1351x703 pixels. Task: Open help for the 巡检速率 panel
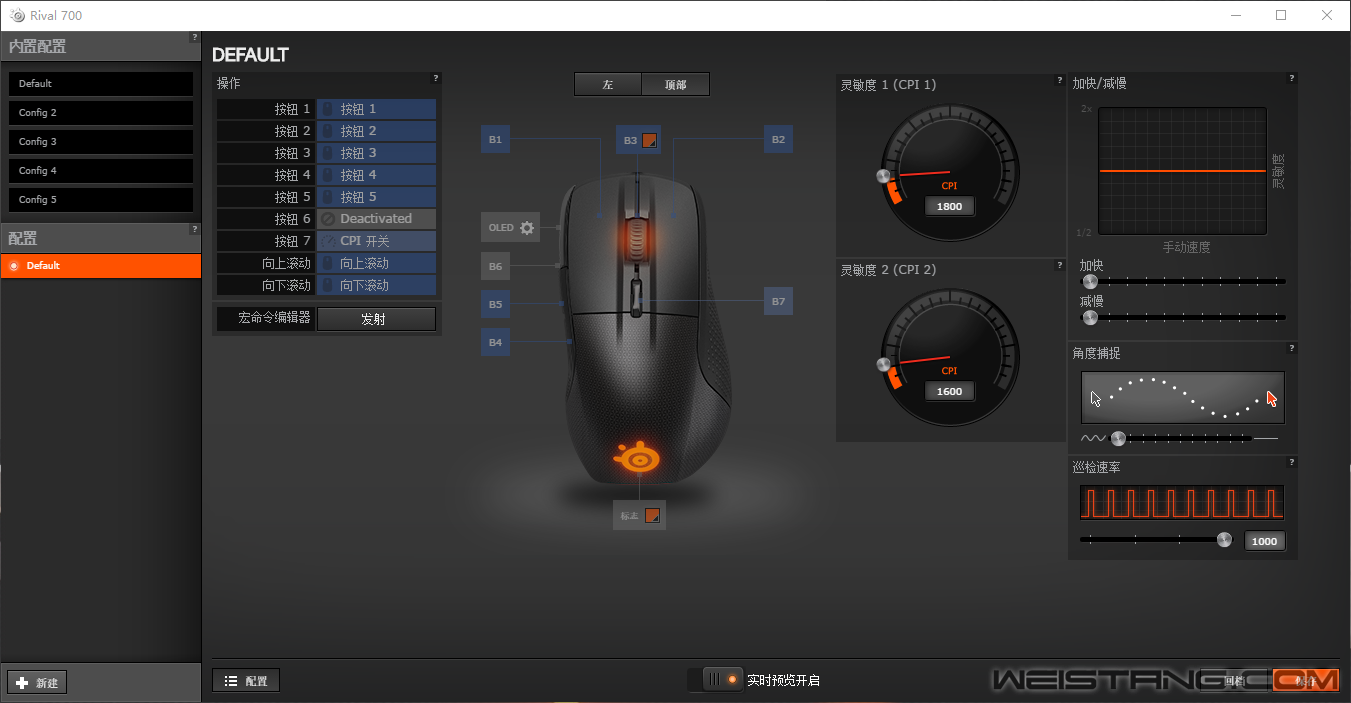point(1292,462)
